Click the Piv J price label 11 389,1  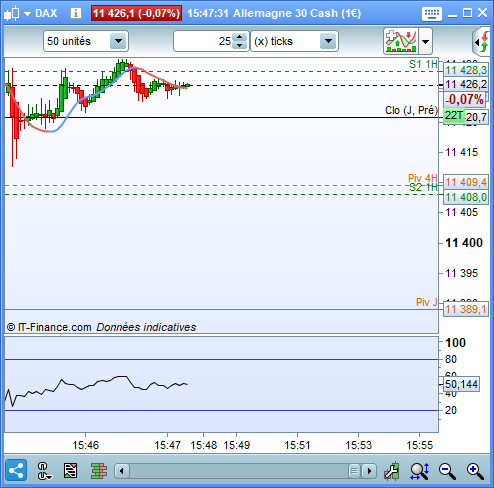coord(466,309)
